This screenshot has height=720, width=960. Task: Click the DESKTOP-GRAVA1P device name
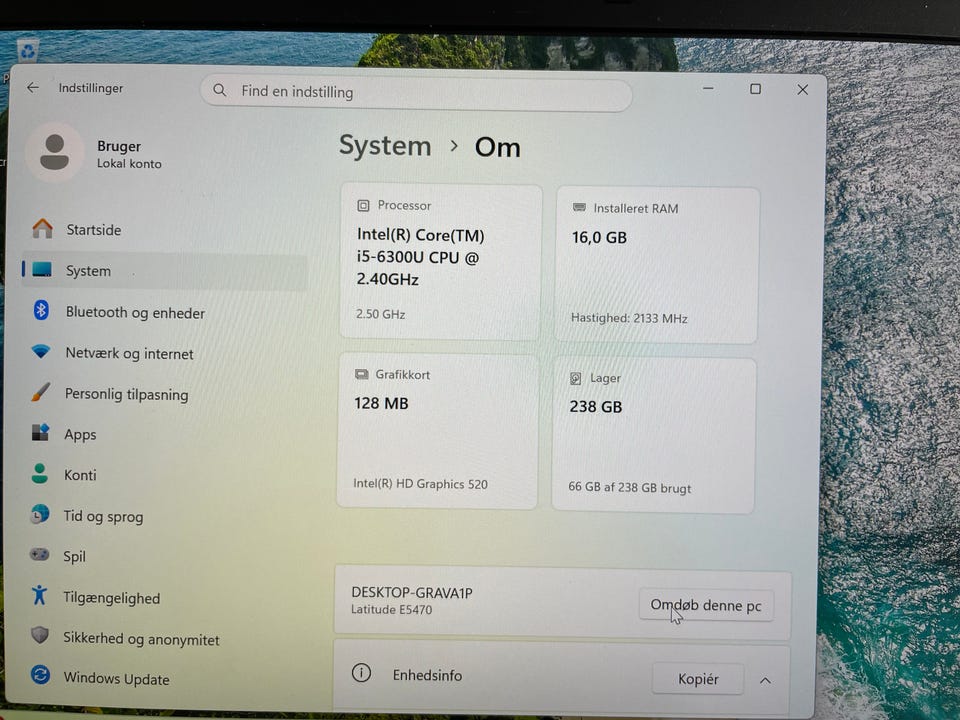coord(412,593)
